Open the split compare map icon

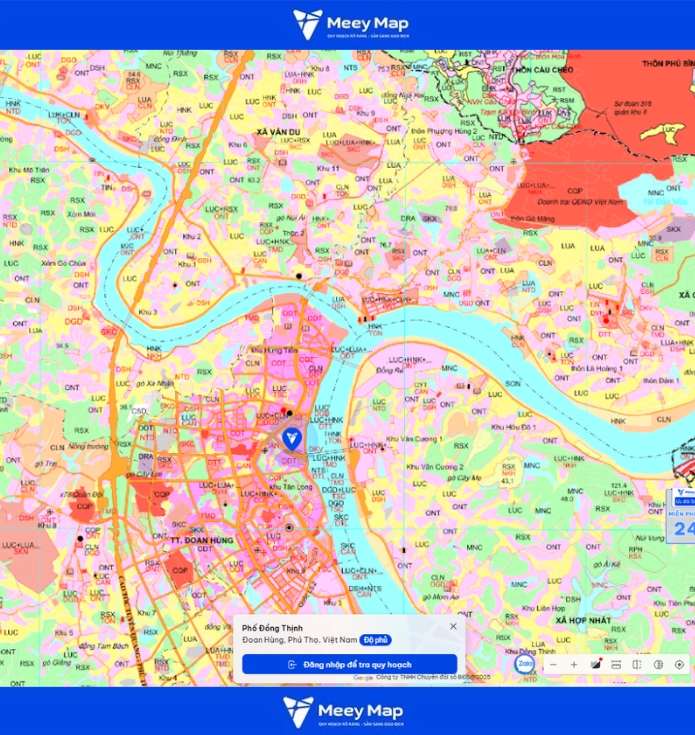pos(637,665)
